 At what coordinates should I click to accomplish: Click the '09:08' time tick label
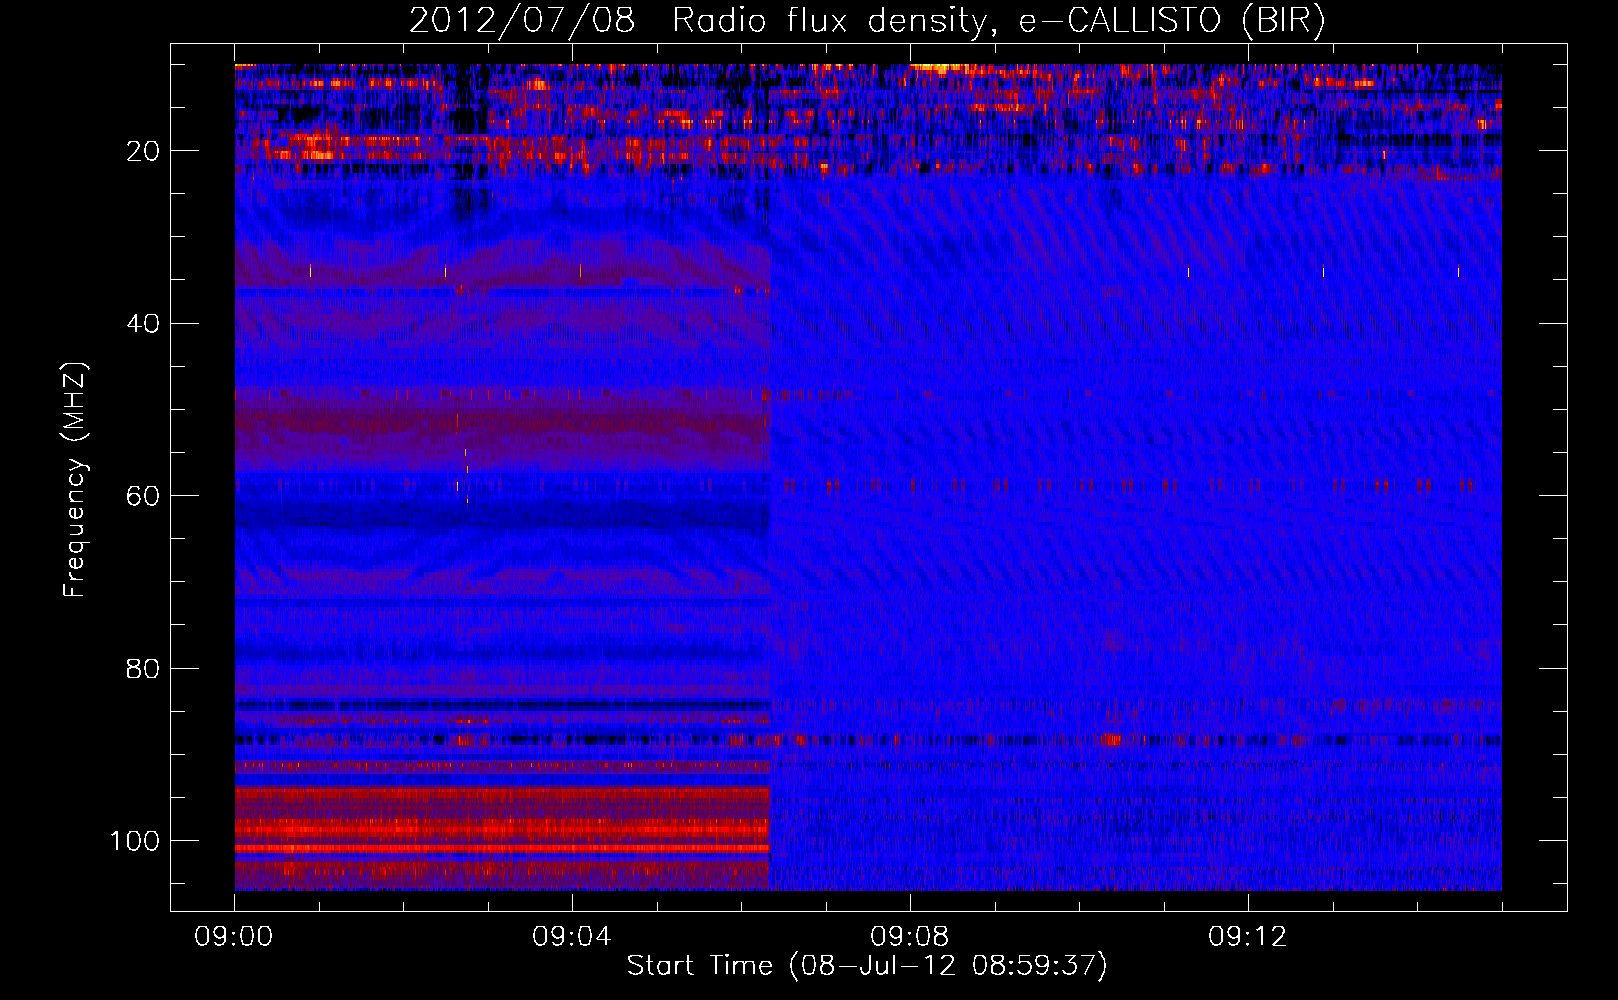[910, 937]
